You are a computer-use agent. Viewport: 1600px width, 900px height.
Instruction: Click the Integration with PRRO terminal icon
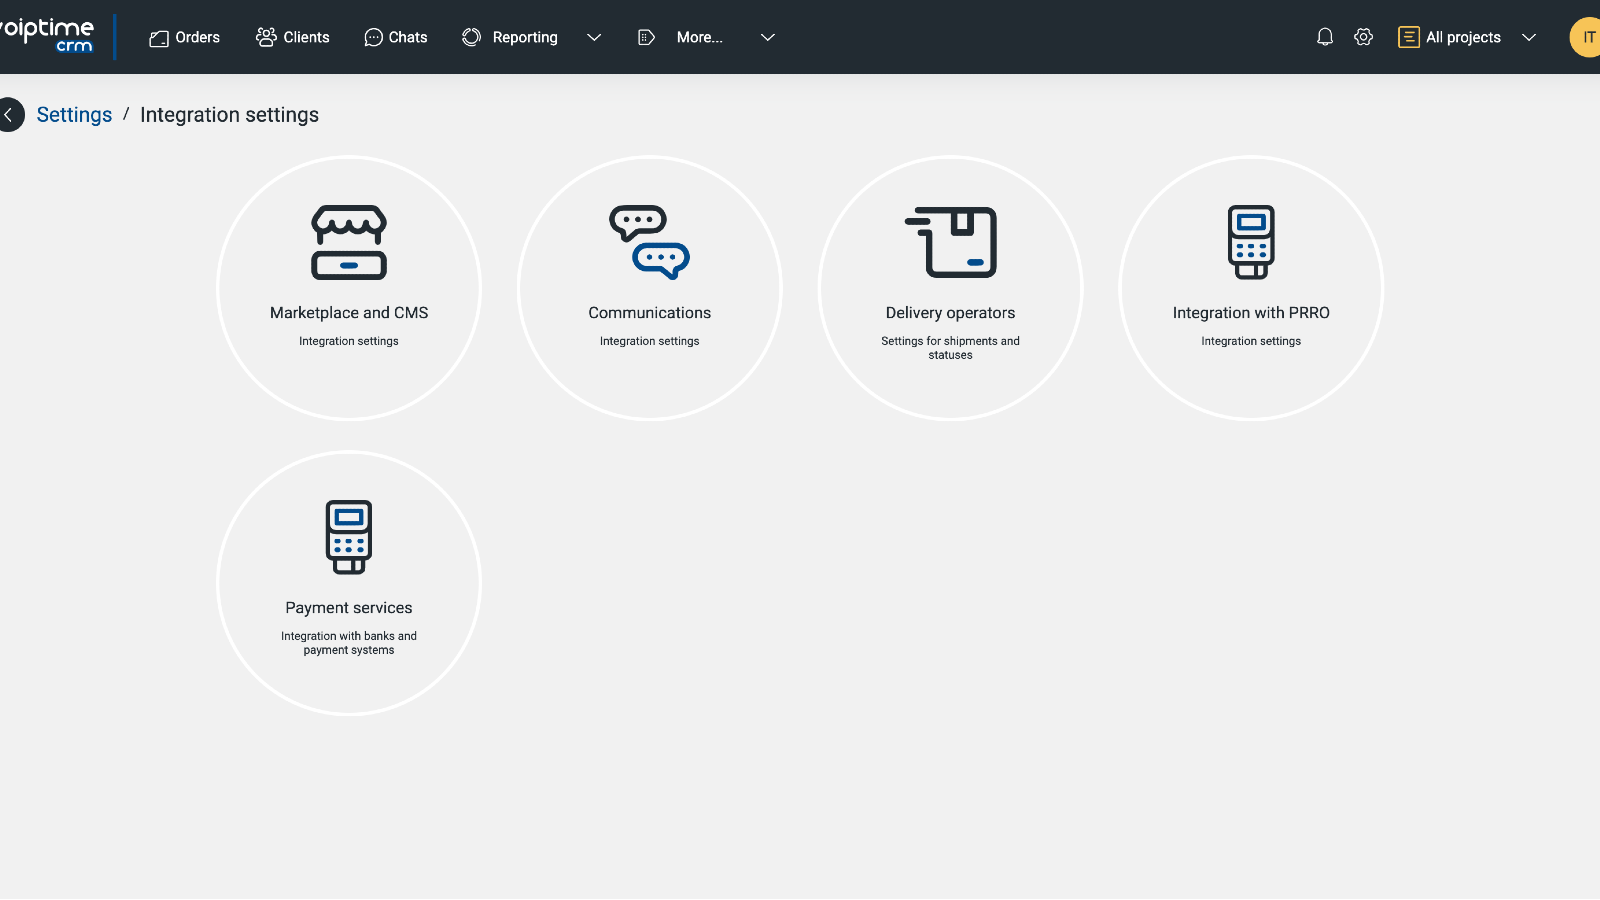pyautogui.click(x=1251, y=242)
